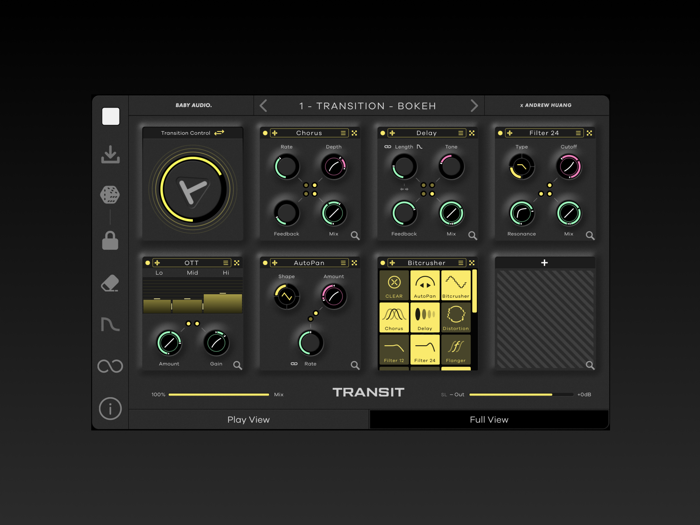Choose Chorus from effect picker
The image size is (700, 525).
(394, 317)
